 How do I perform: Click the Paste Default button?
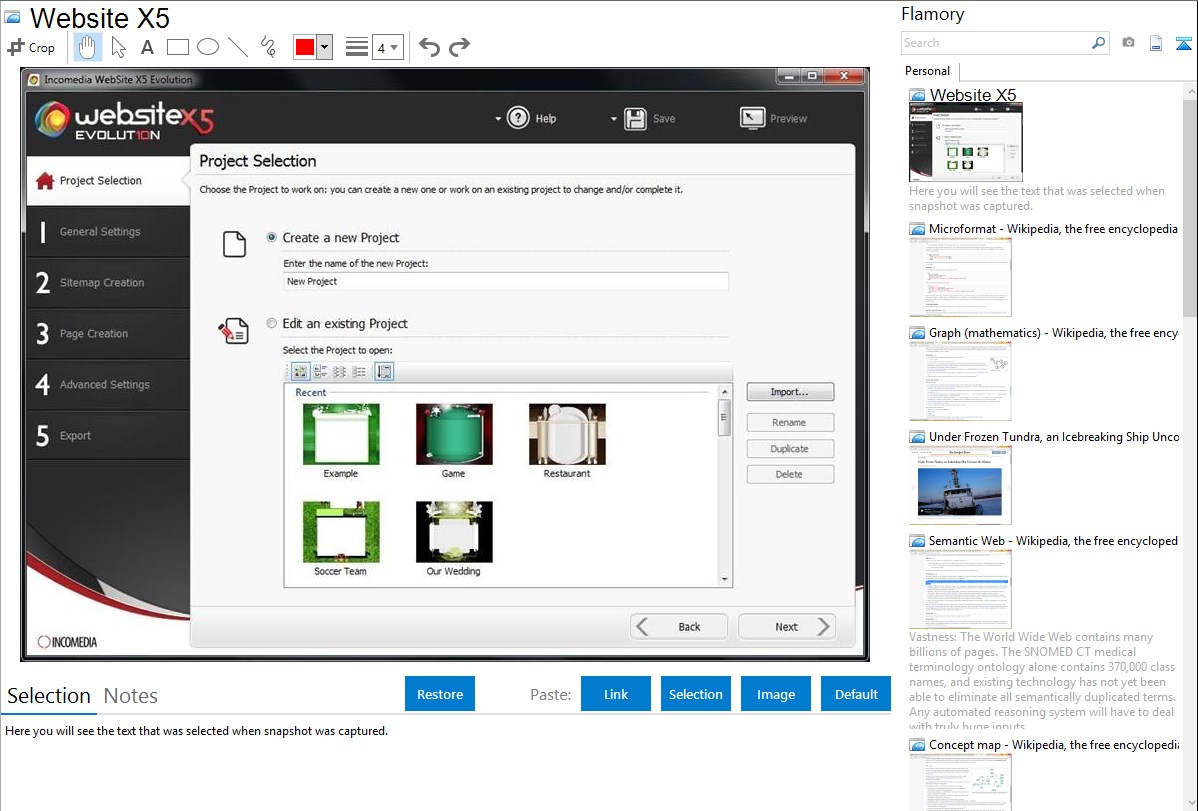click(856, 694)
